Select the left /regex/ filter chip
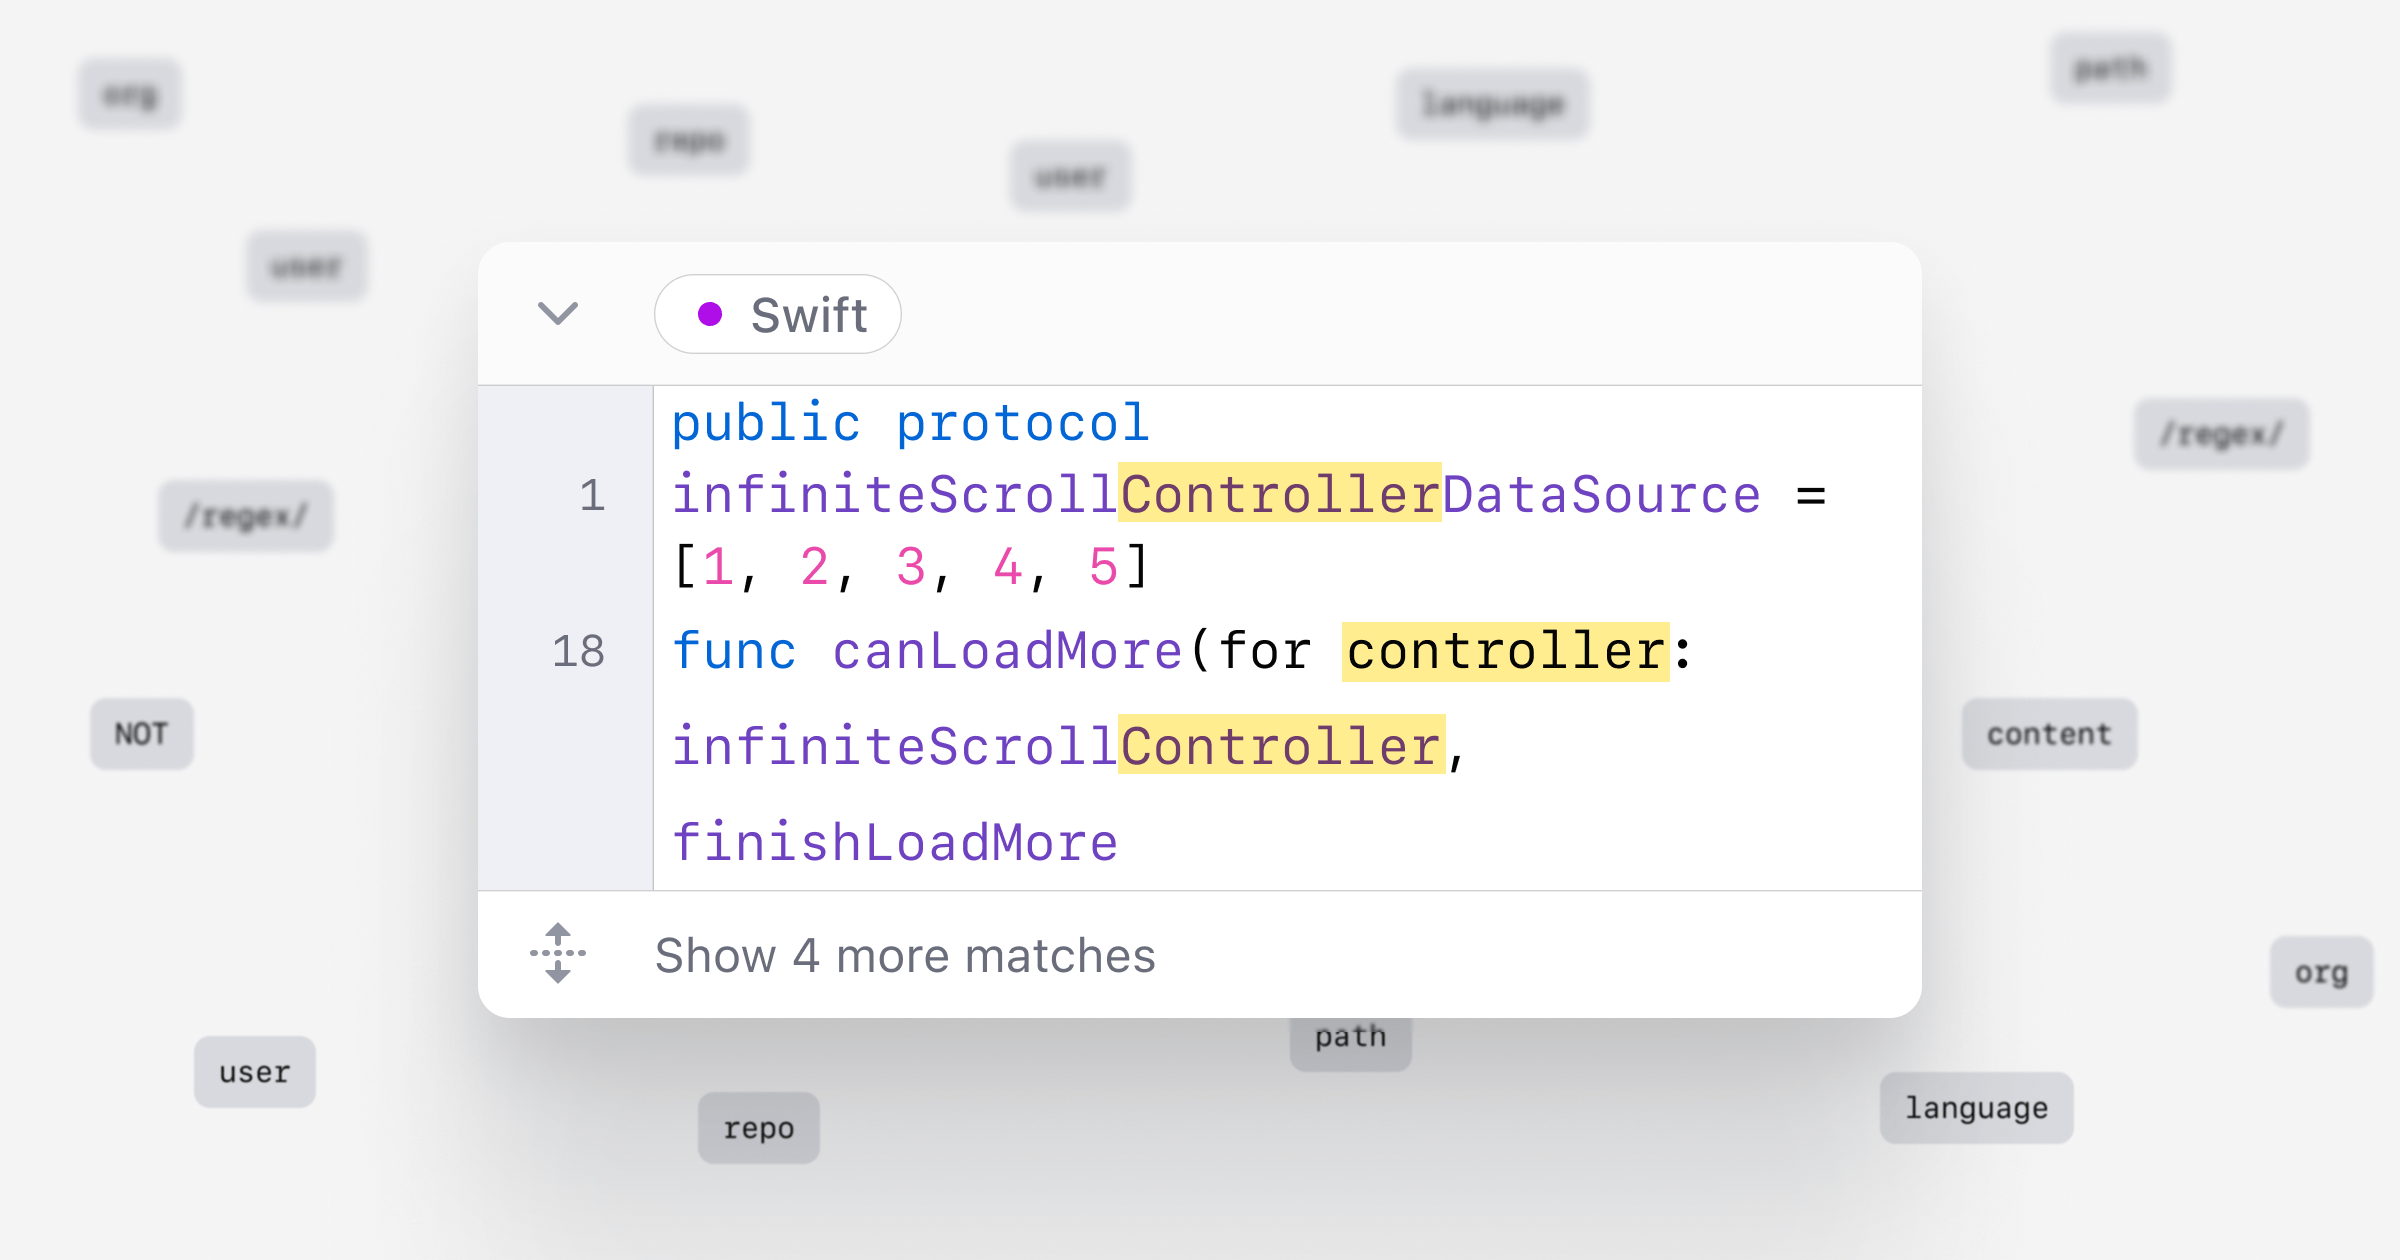Image resolution: width=2400 pixels, height=1260 pixels. click(245, 516)
